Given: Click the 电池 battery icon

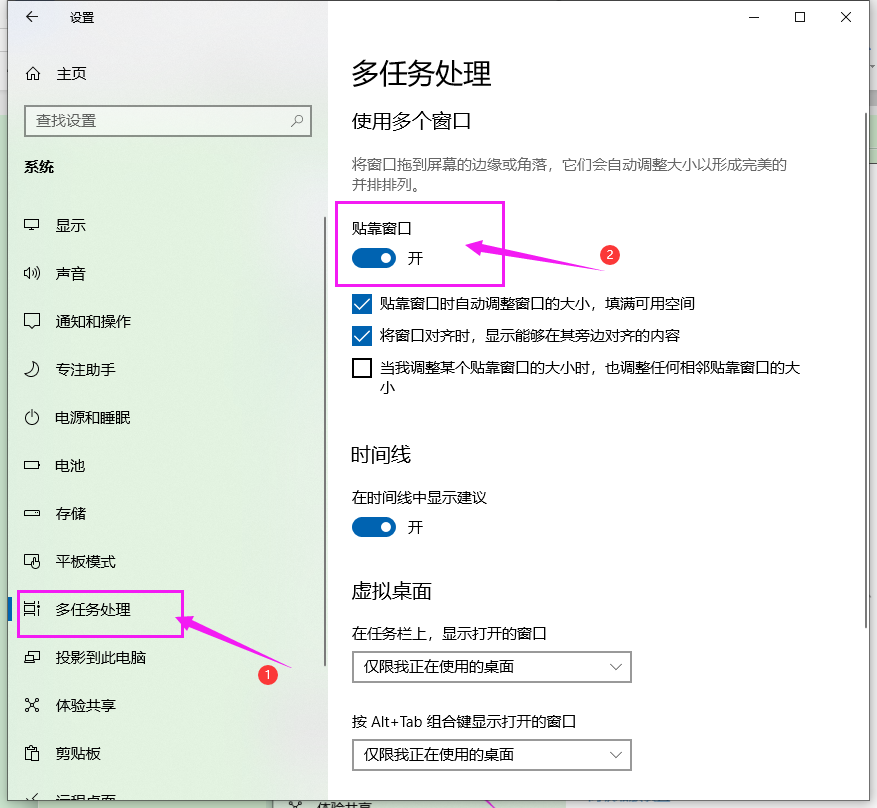Looking at the screenshot, I should click(x=32, y=465).
